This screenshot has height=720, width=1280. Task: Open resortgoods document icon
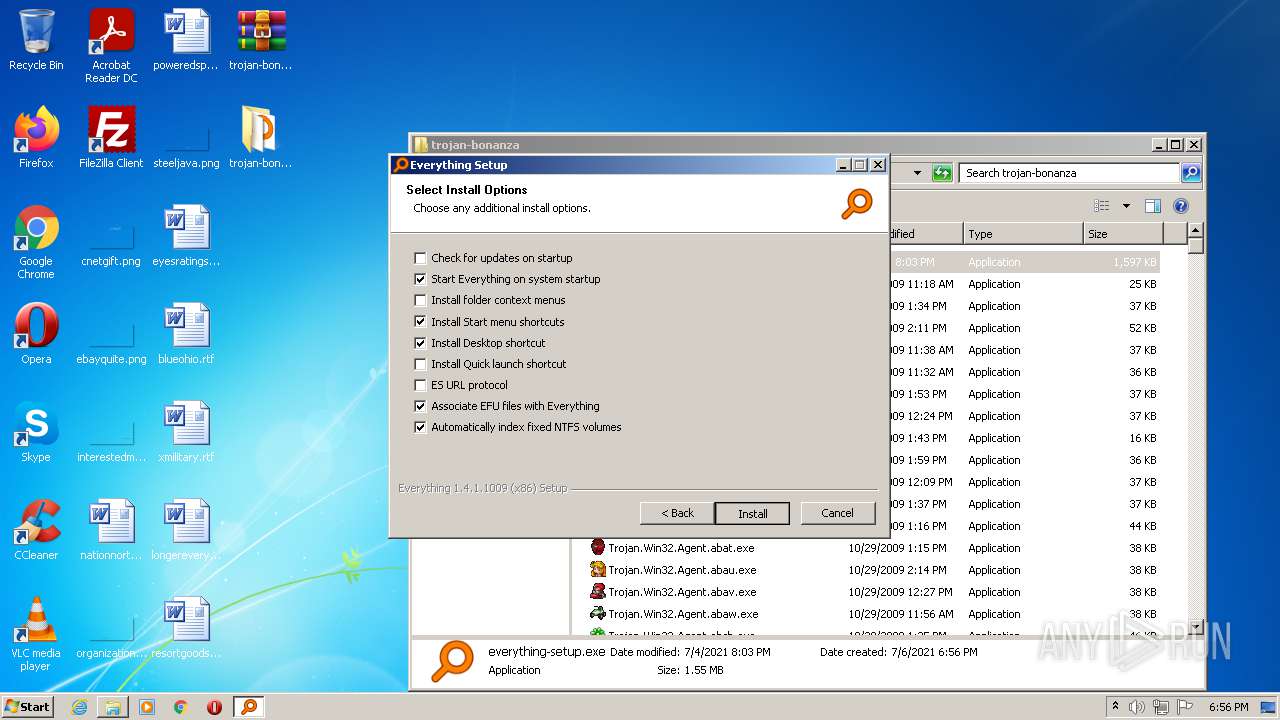pyautogui.click(x=186, y=628)
